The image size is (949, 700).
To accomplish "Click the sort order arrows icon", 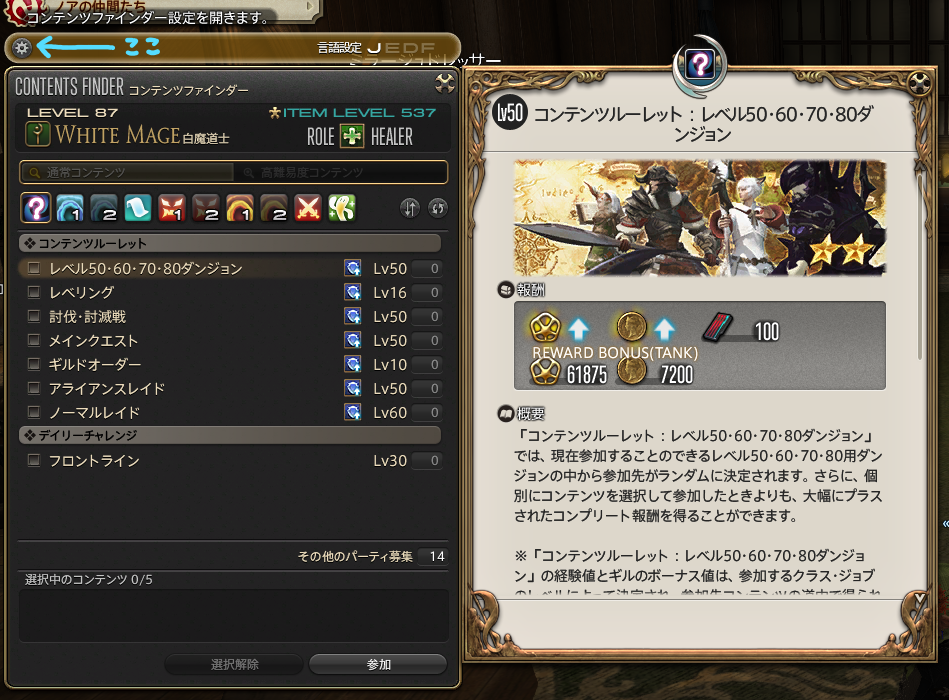I will coord(410,208).
